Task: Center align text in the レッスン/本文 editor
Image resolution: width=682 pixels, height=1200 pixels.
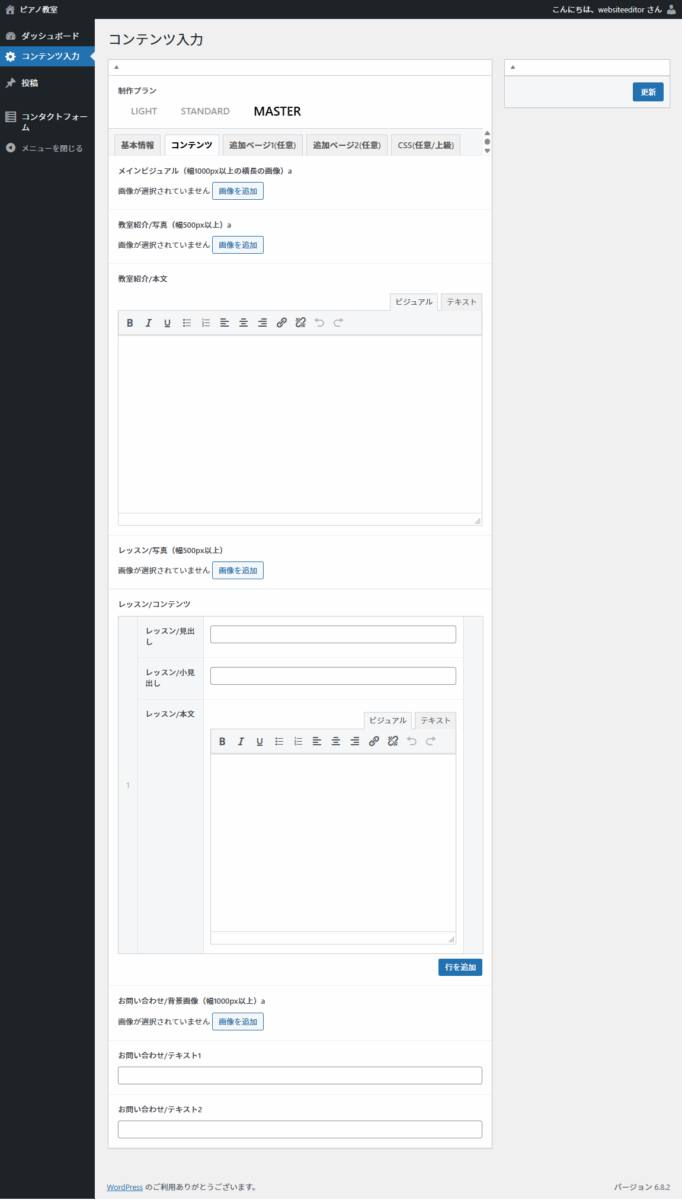Action: 335,741
